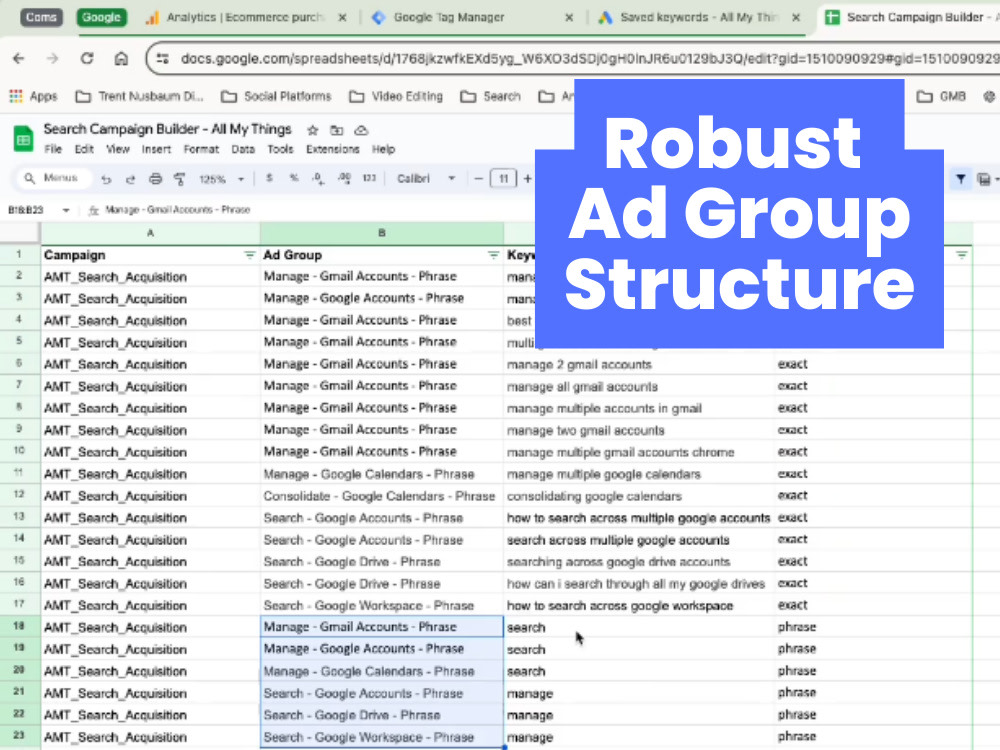This screenshot has height=750, width=1000.
Task: Click the formula bar content
Action: (177, 210)
